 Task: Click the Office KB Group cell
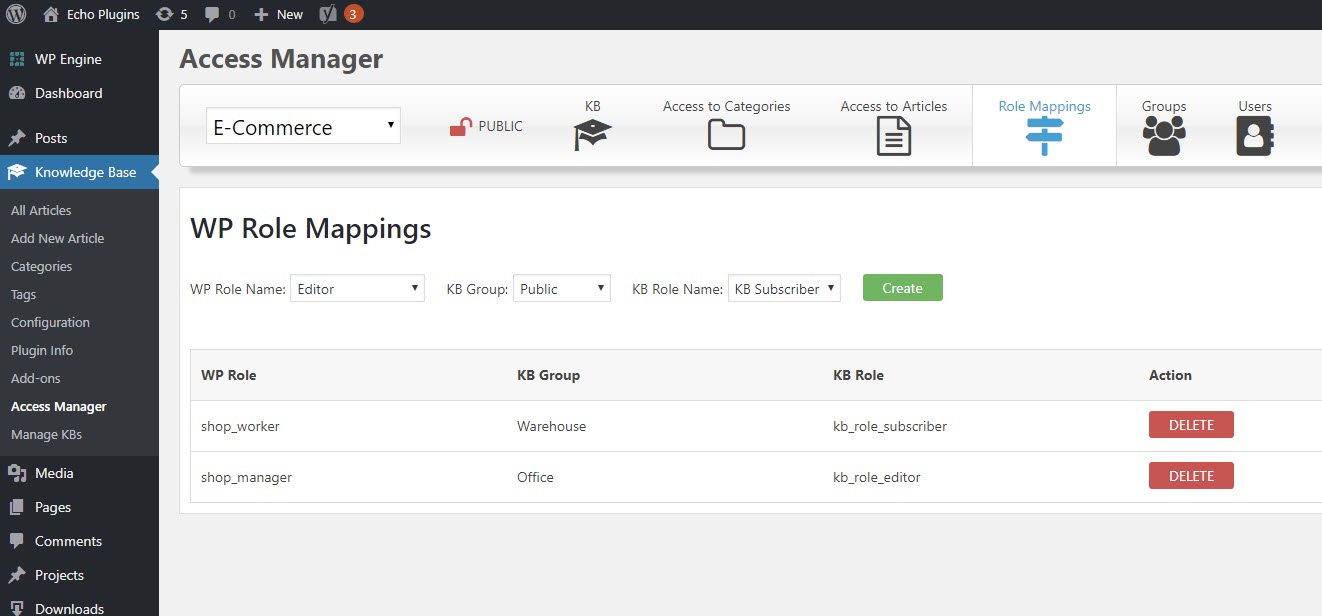tap(535, 477)
